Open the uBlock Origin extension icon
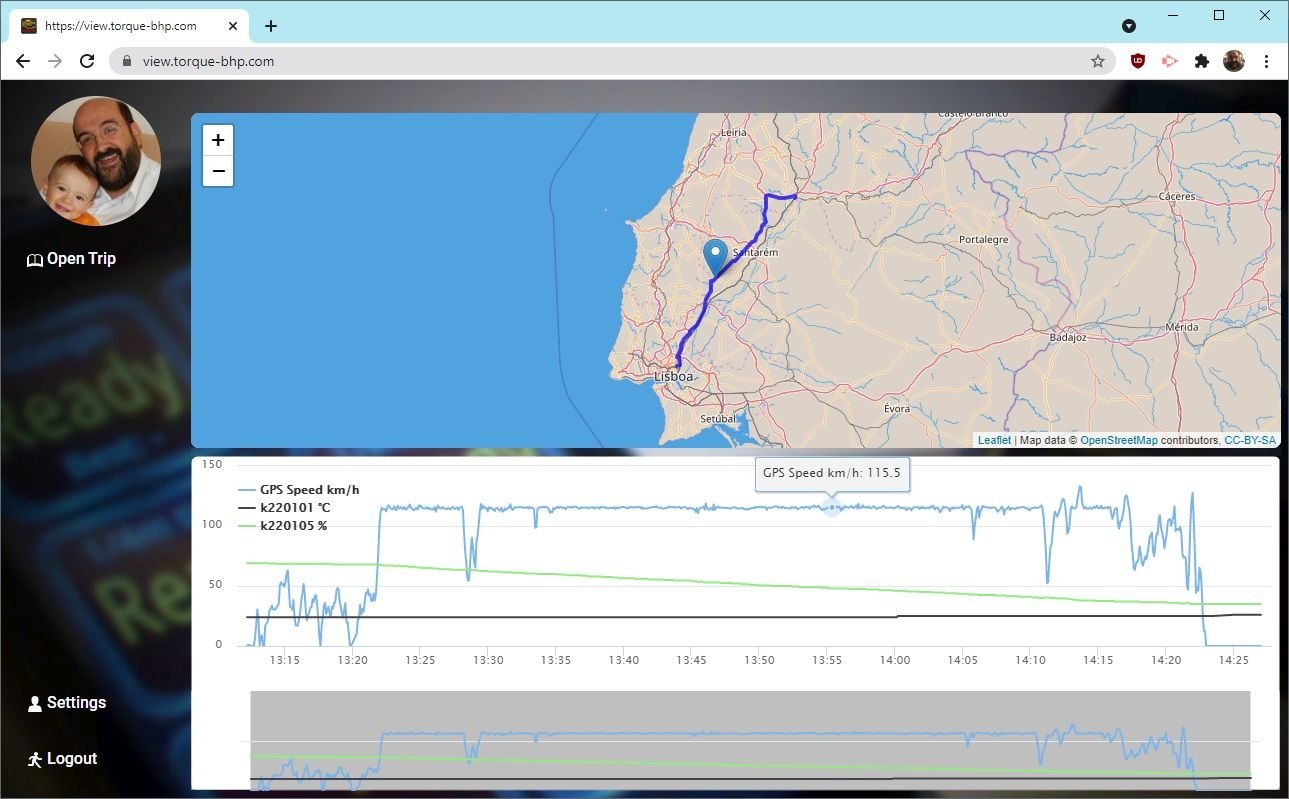The height and width of the screenshot is (799, 1289). click(x=1138, y=61)
